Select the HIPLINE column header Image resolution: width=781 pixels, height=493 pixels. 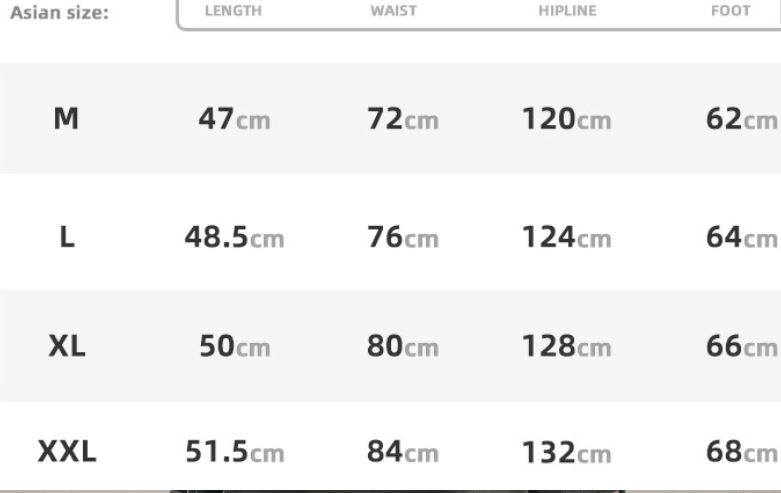566,11
